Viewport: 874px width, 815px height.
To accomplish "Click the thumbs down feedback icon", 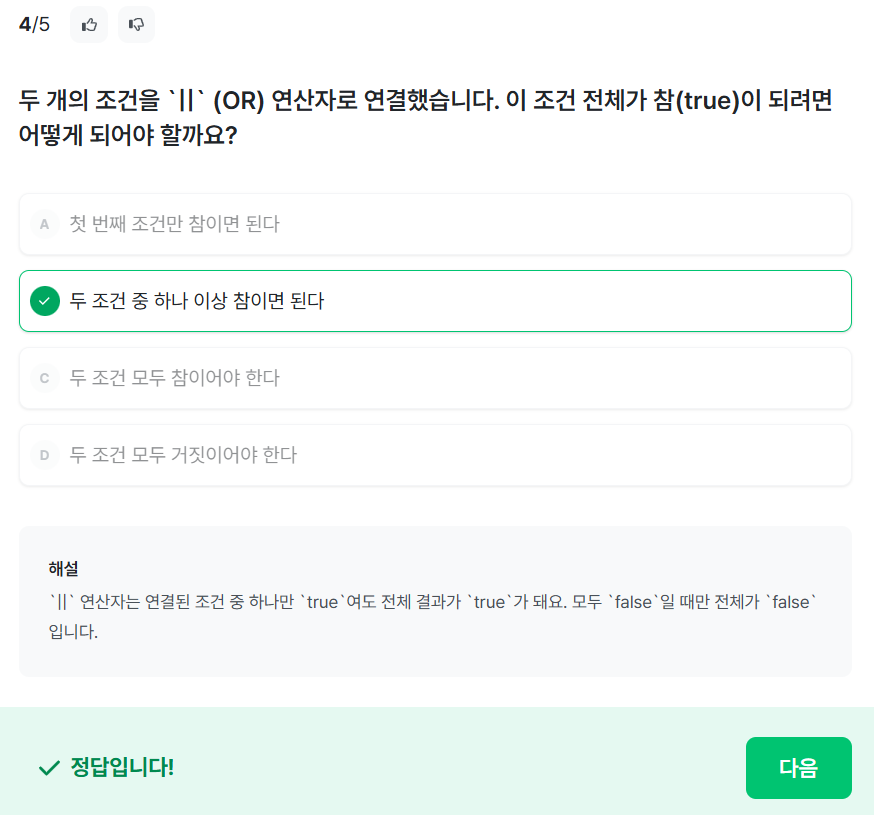I will 136,25.
